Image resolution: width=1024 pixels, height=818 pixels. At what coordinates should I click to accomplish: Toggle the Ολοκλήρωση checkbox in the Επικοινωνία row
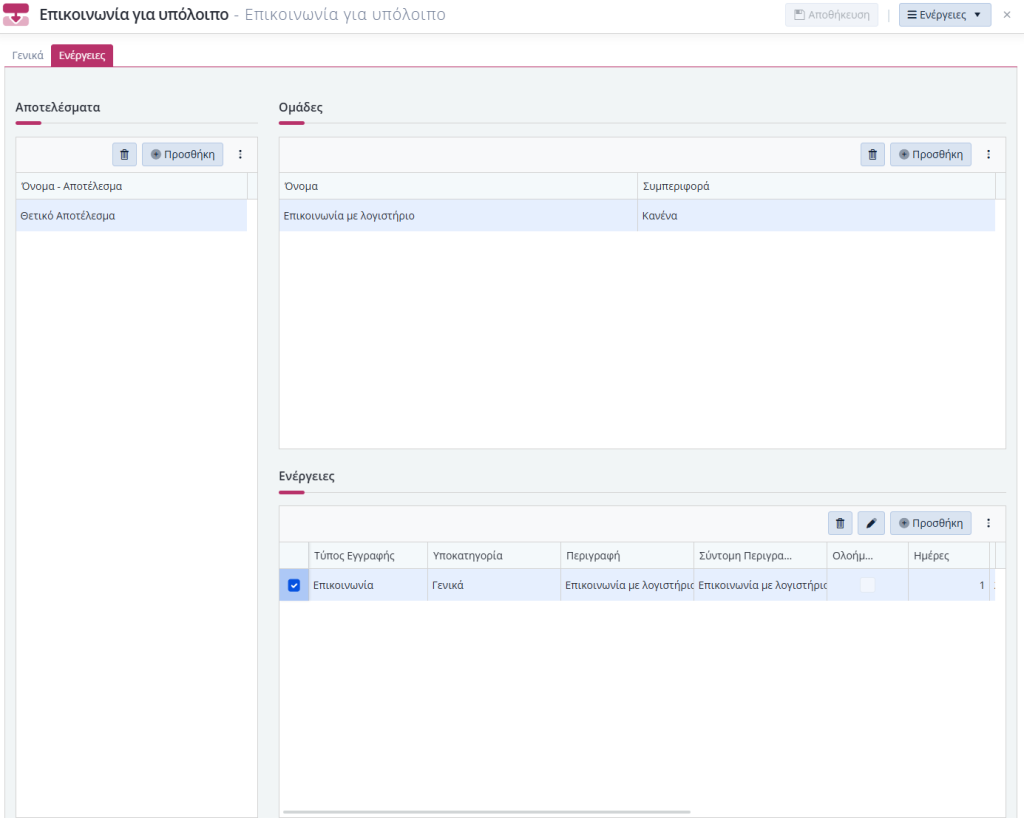click(867, 585)
